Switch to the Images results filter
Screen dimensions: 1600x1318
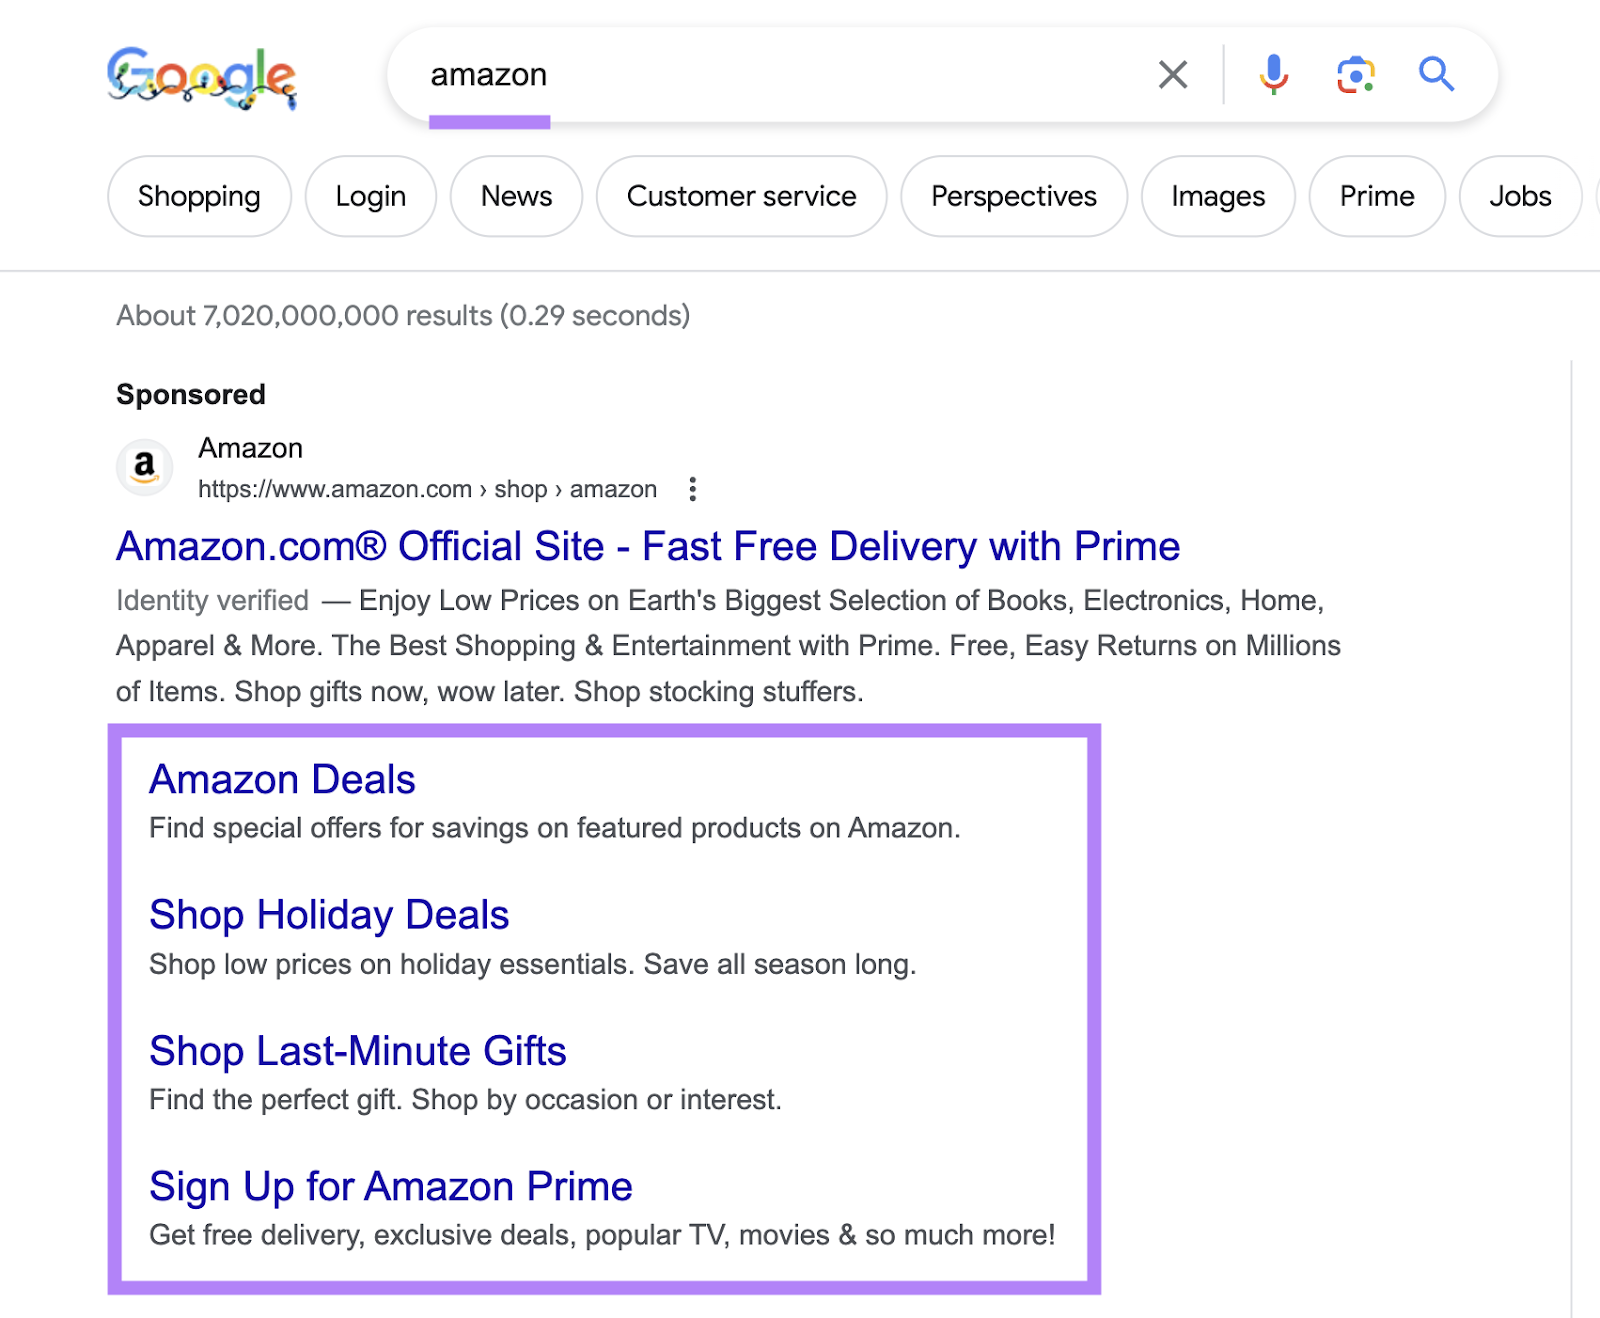(1218, 196)
